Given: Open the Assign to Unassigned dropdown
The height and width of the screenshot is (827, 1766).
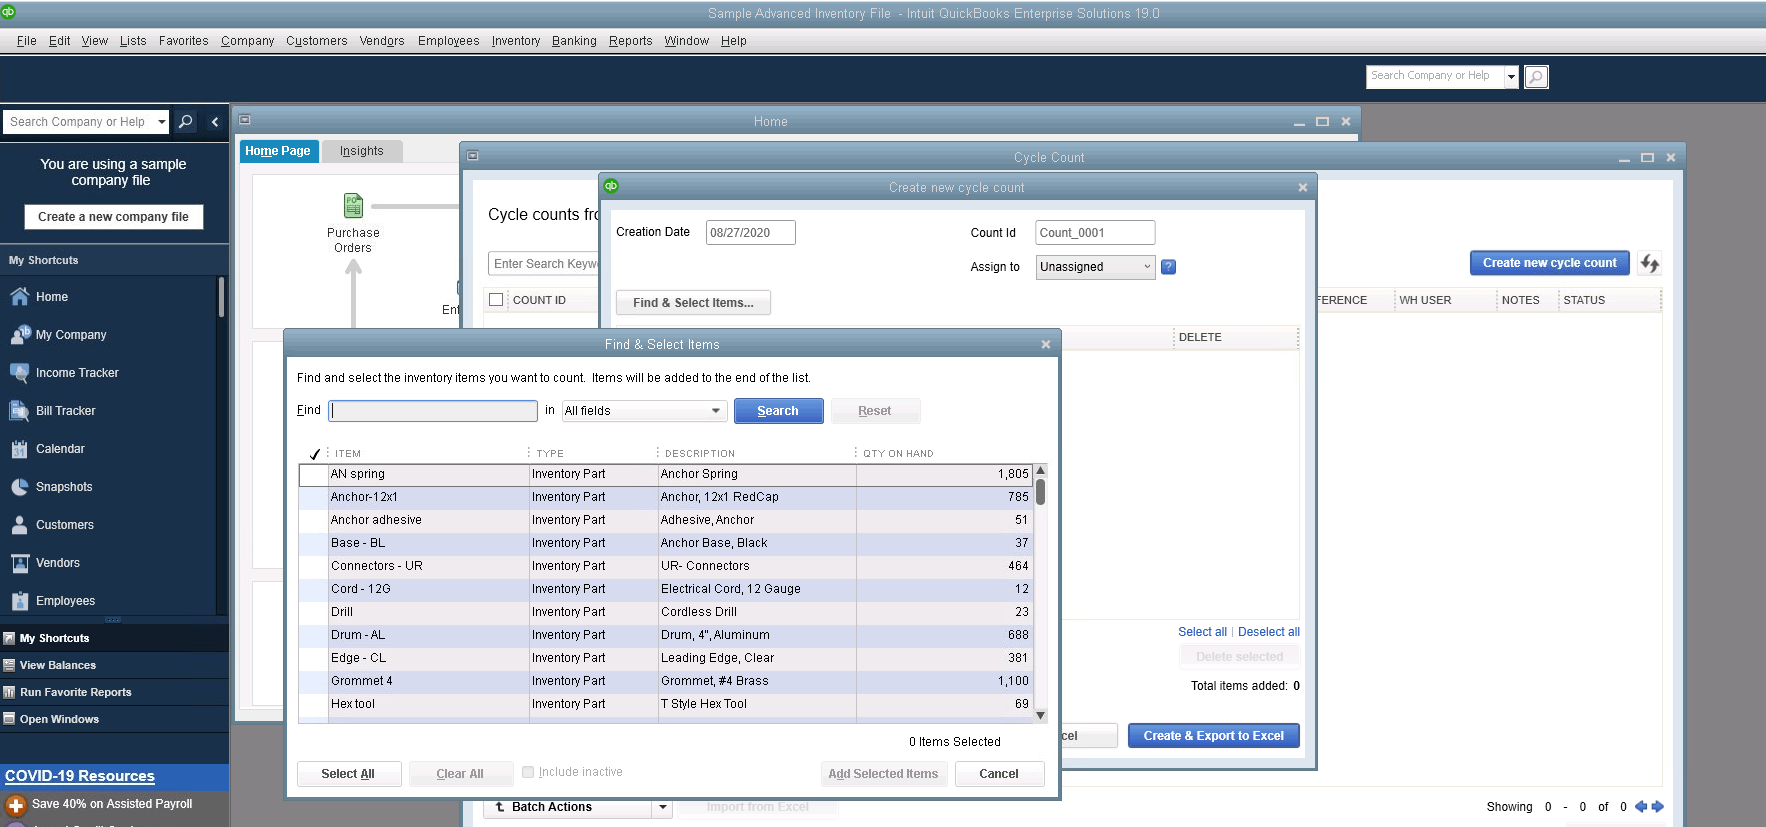Looking at the screenshot, I should point(1095,267).
